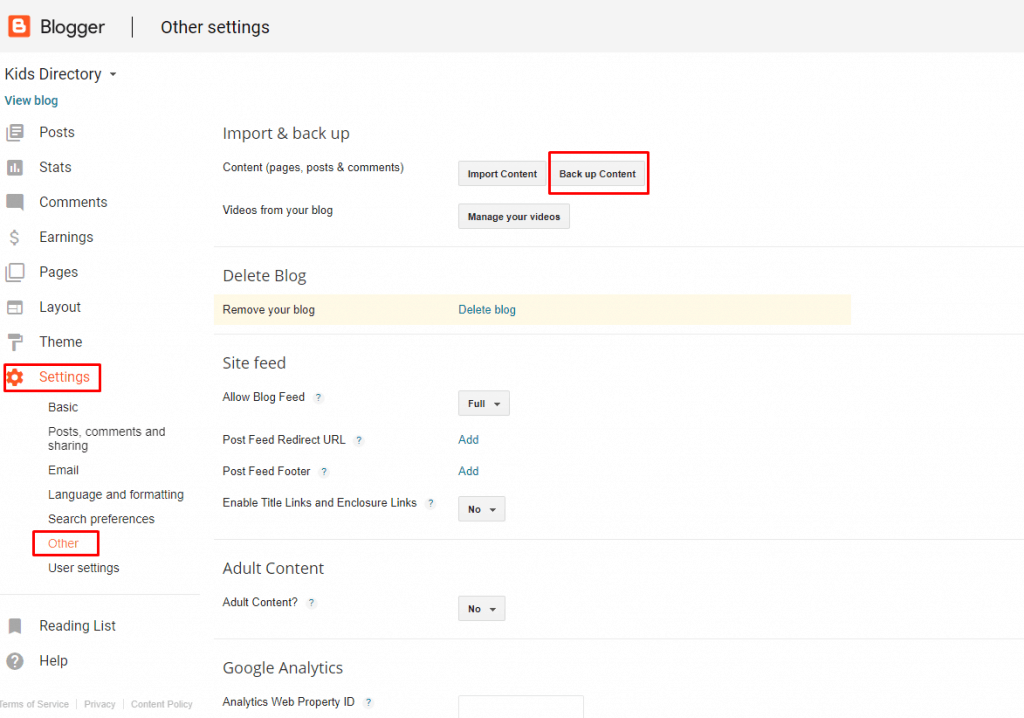Open the Enable Title Links No dropdown
Viewport: 1024px width, 718px height.
click(481, 510)
